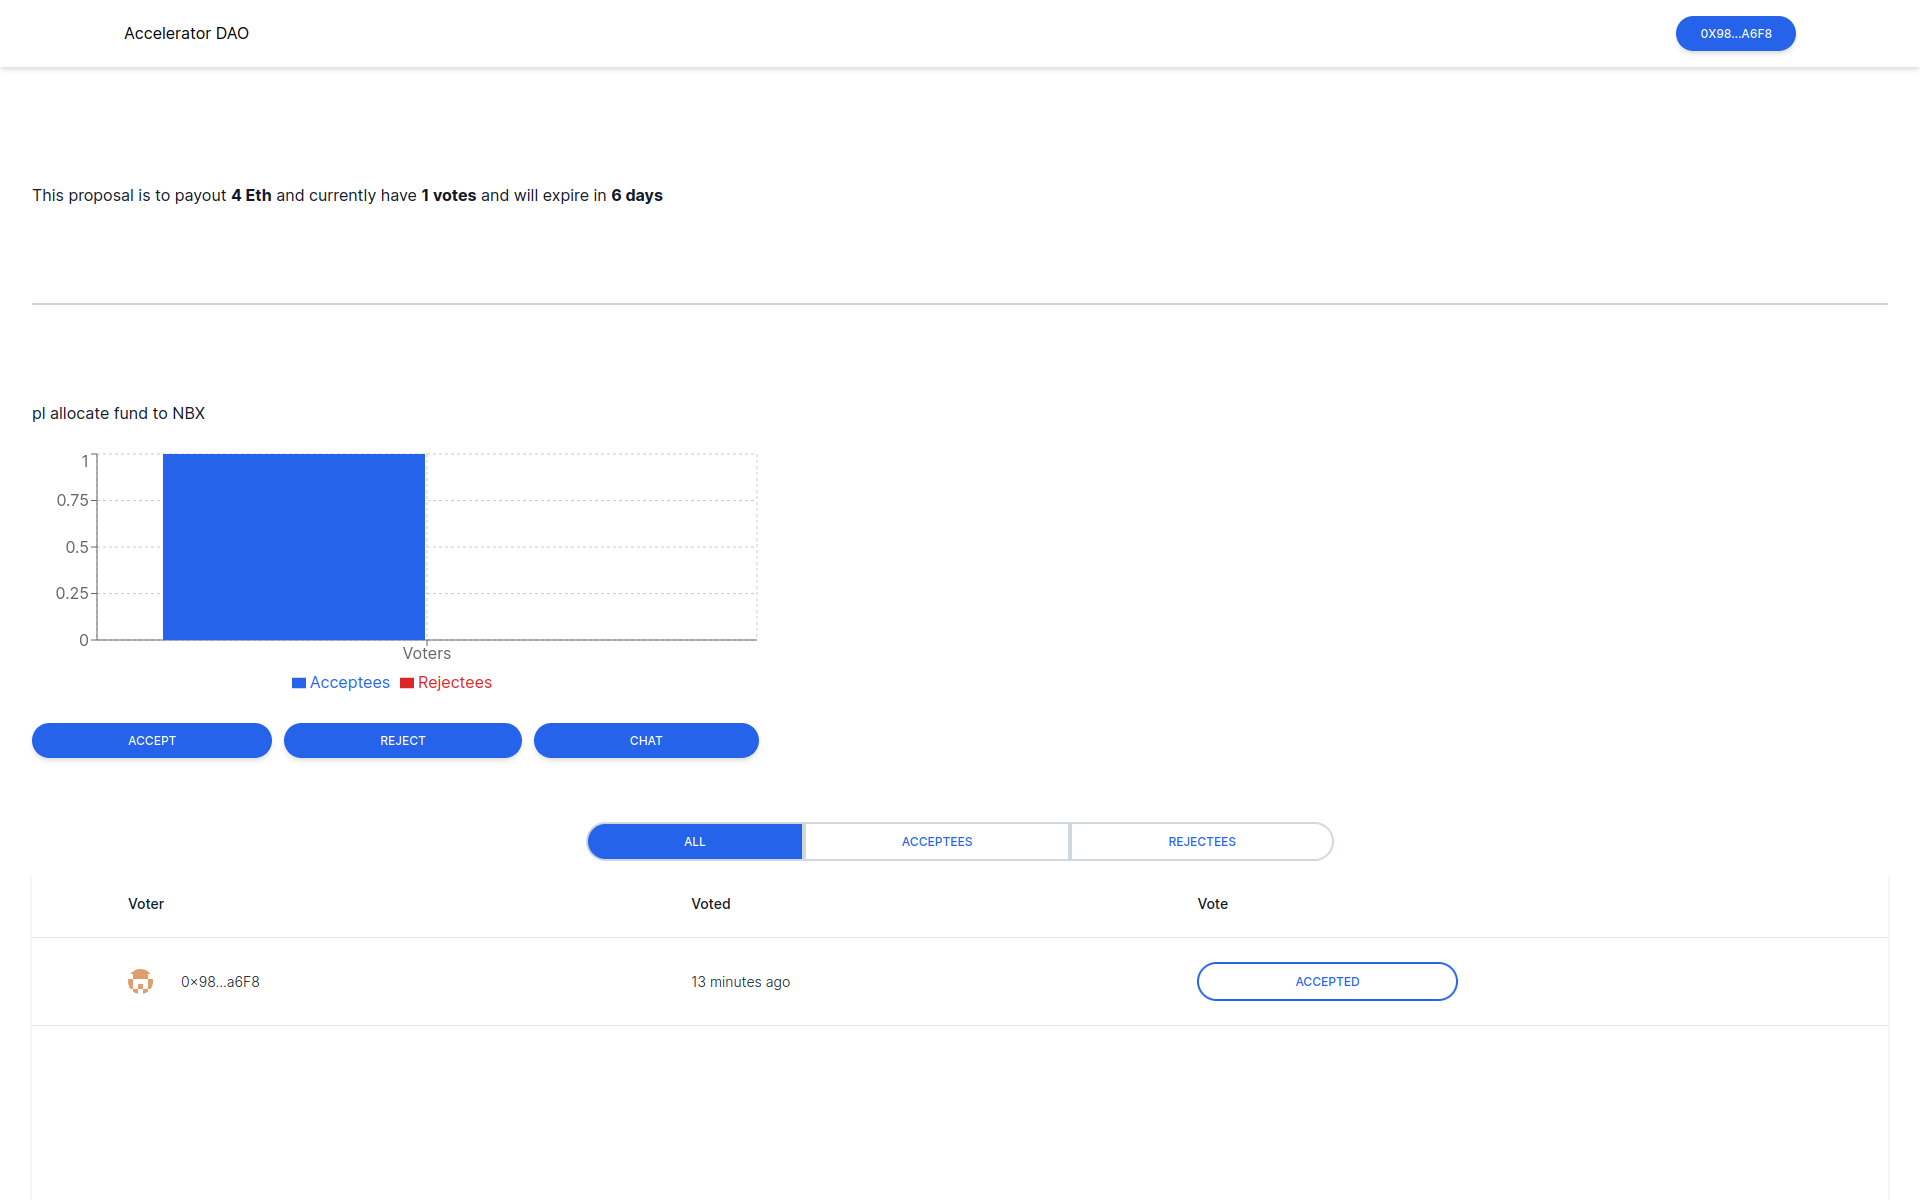
Task: Click the Rejectees legend label
Action: point(455,683)
